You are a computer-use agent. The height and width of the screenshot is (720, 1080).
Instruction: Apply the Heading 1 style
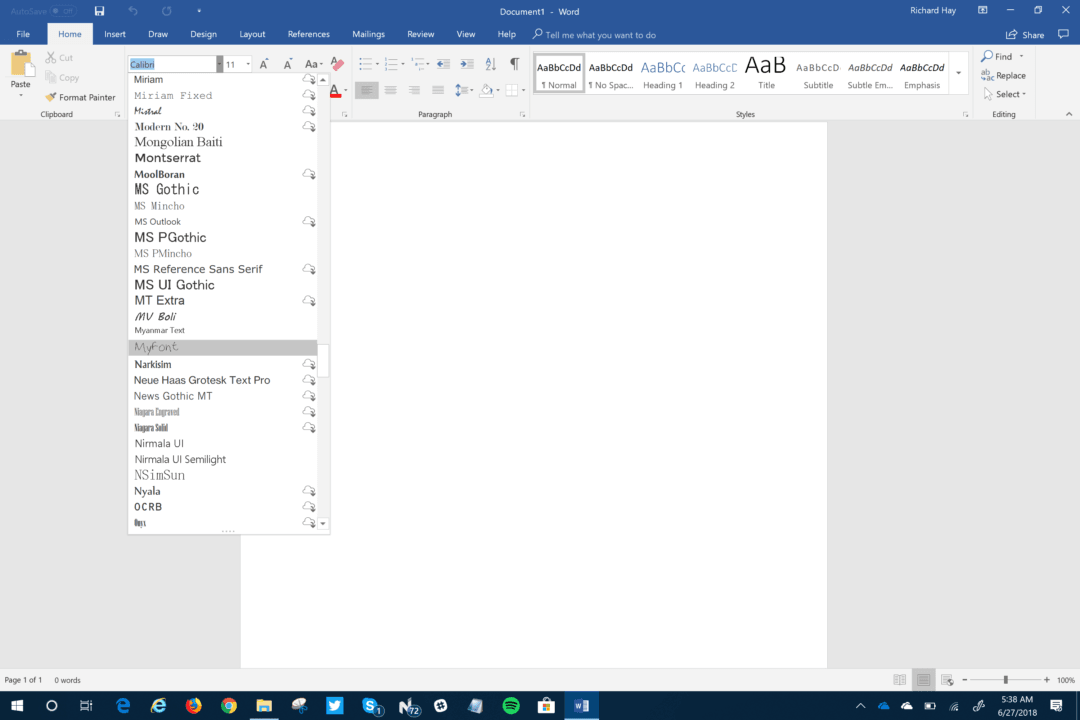662,73
